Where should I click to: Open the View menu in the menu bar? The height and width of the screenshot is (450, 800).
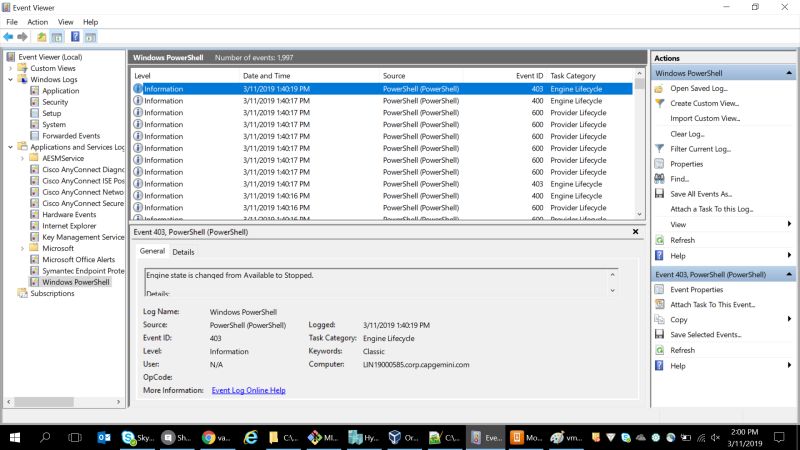pos(65,22)
